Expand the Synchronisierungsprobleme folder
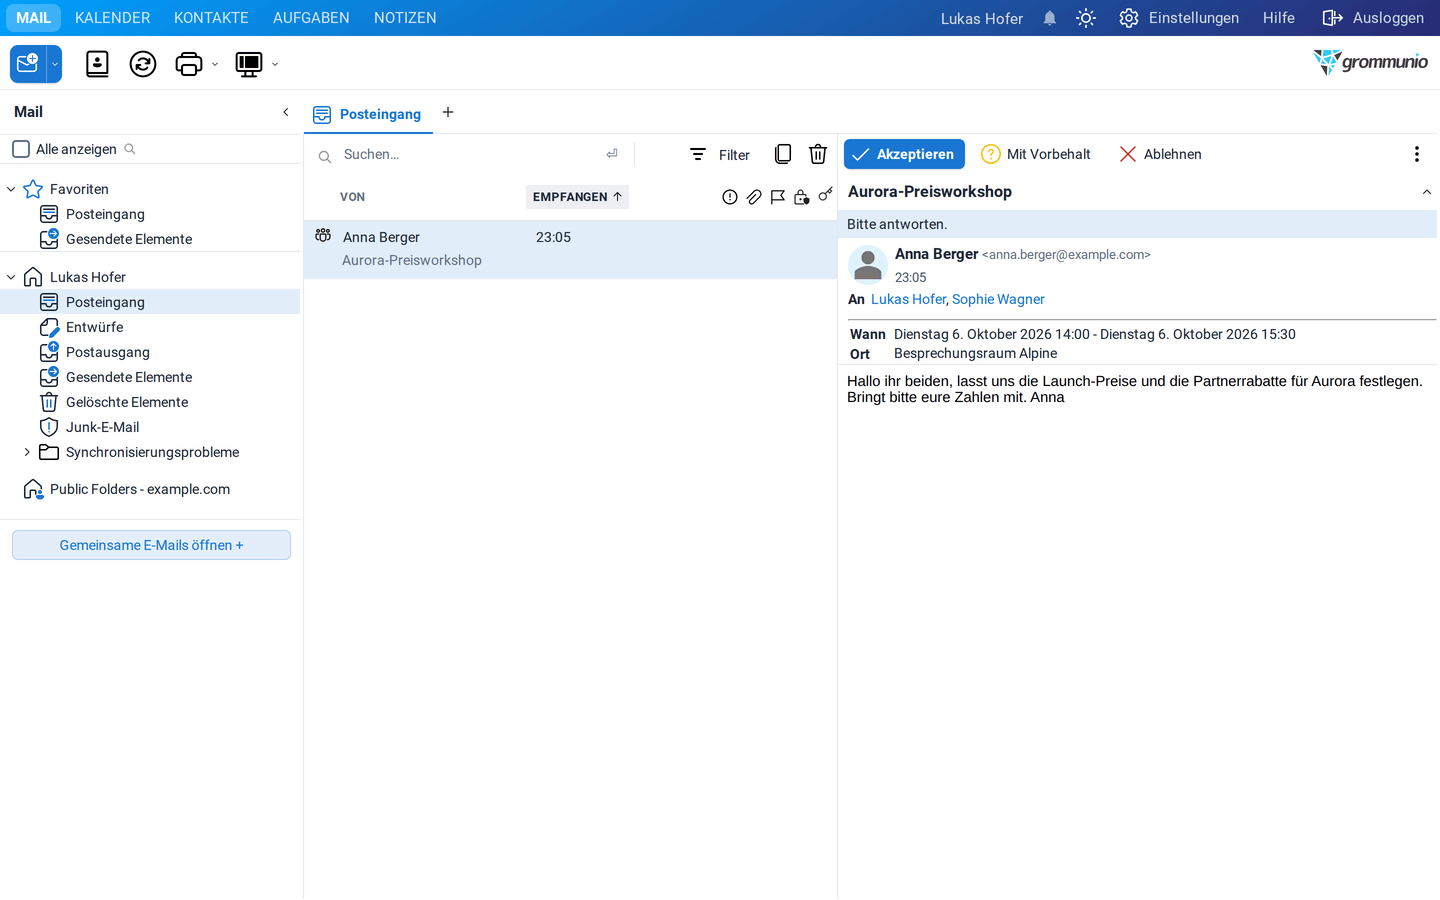This screenshot has width=1440, height=900. pyautogui.click(x=27, y=452)
